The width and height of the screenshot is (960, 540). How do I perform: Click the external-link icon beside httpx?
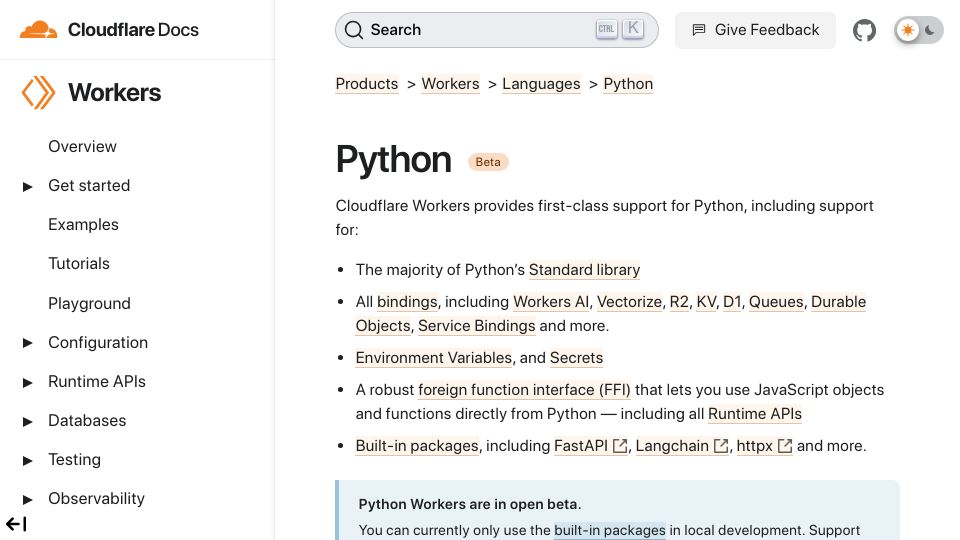pos(784,446)
